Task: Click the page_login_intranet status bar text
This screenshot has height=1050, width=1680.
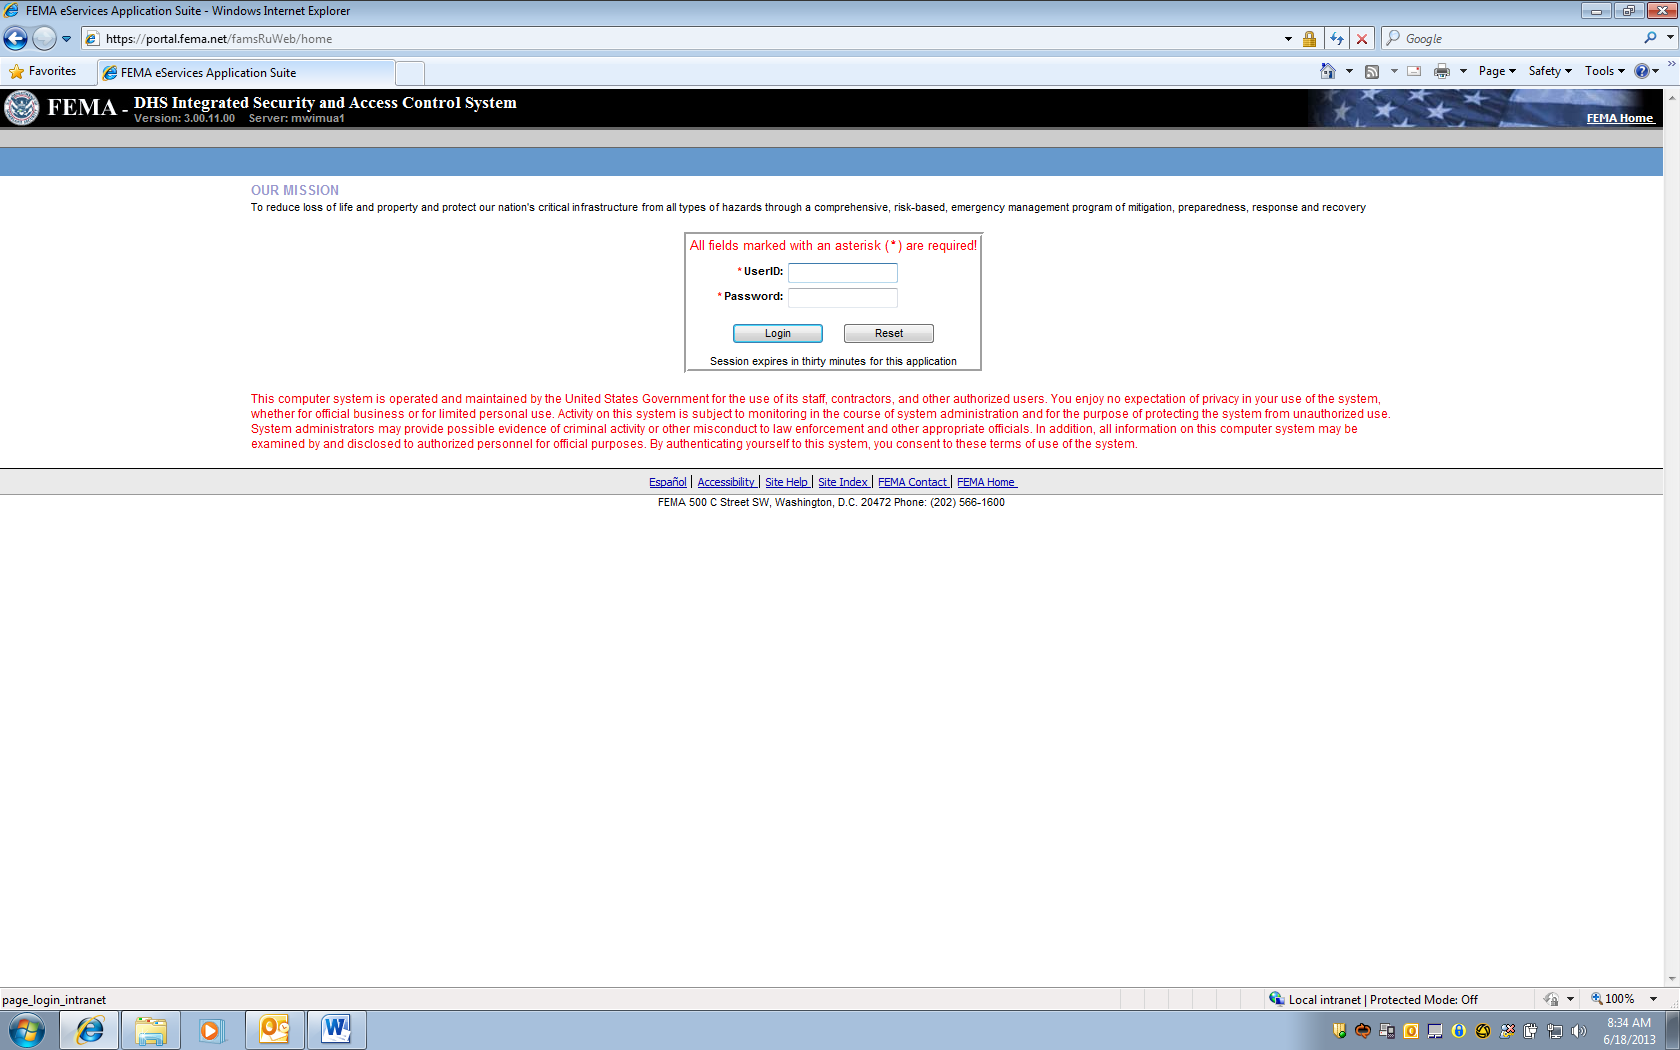Action: click(x=54, y=1000)
